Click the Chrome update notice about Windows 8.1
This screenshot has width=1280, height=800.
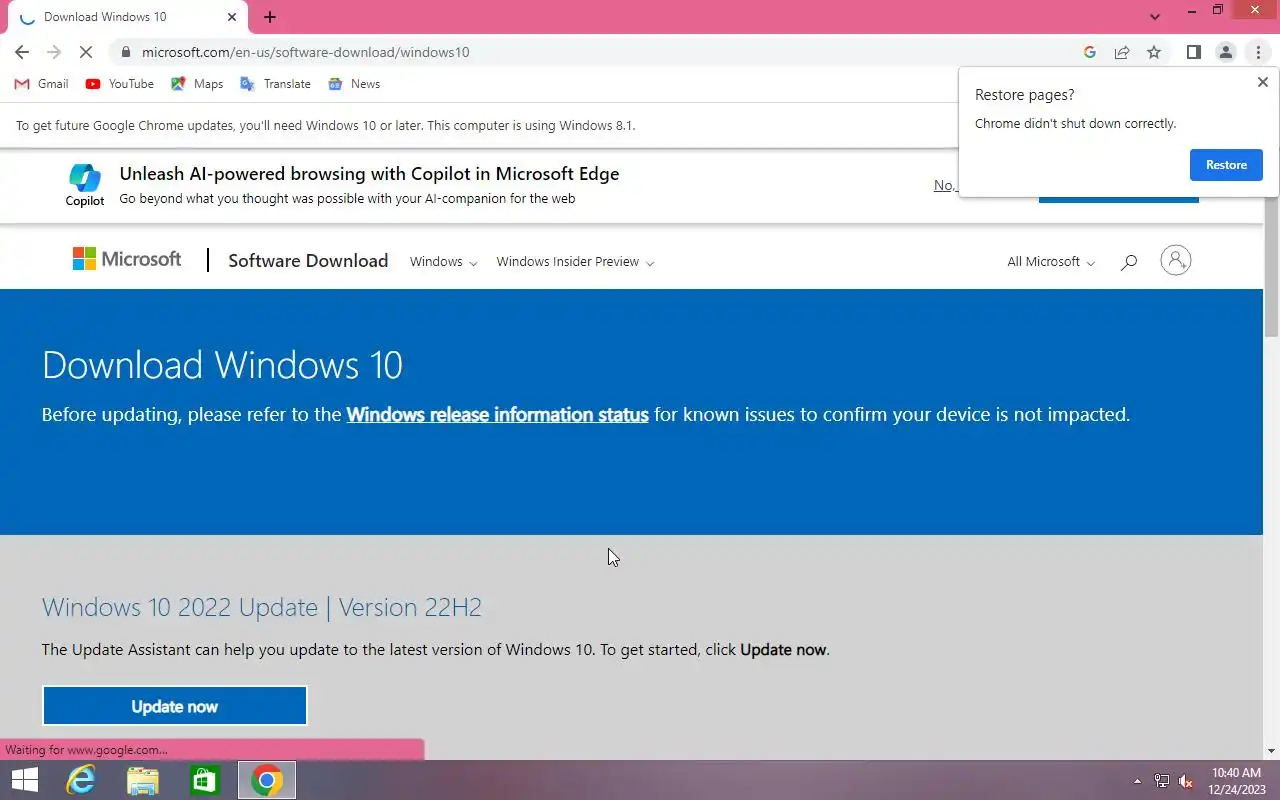pyautogui.click(x=326, y=126)
